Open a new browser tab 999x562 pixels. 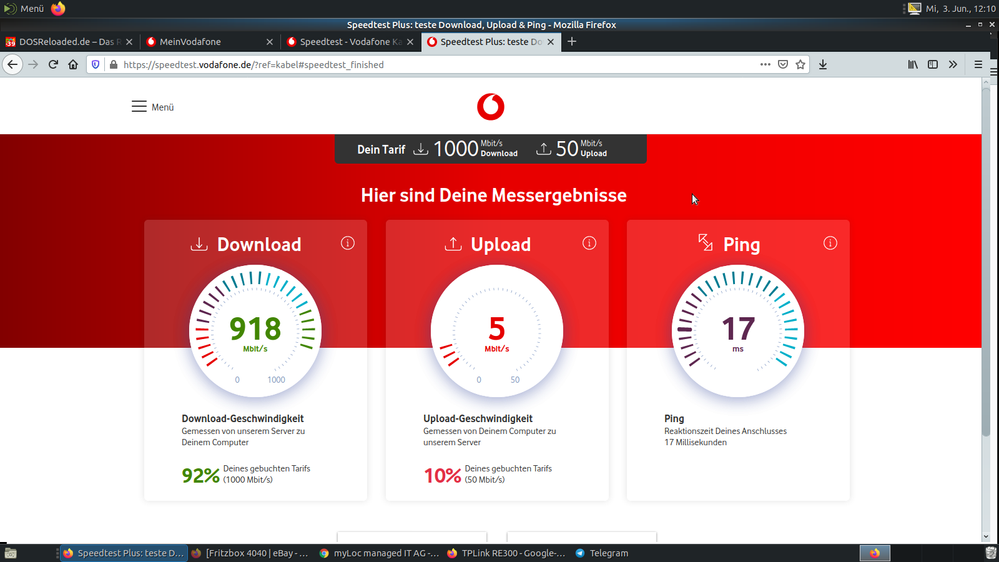(x=571, y=41)
